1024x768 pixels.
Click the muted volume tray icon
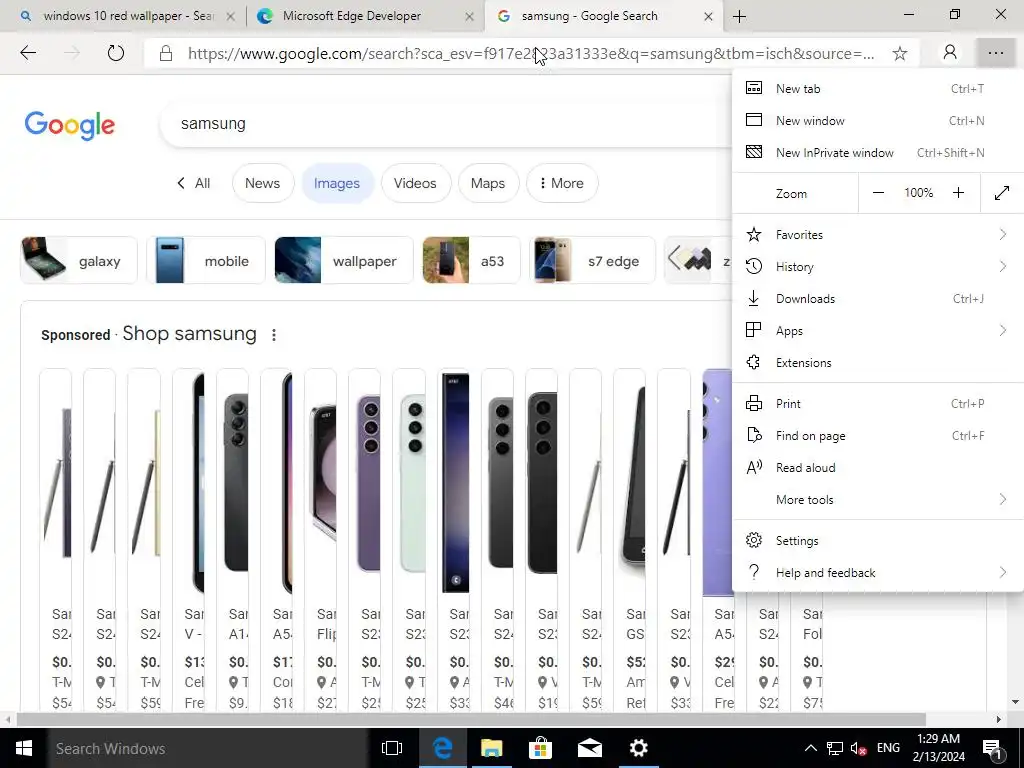[x=858, y=748]
